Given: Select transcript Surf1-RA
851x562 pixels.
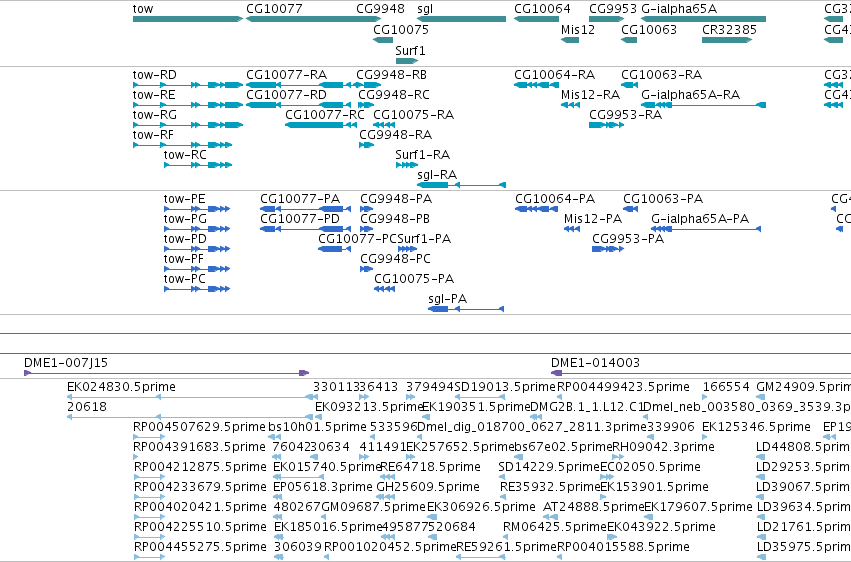Looking at the screenshot, I should coord(423,155).
